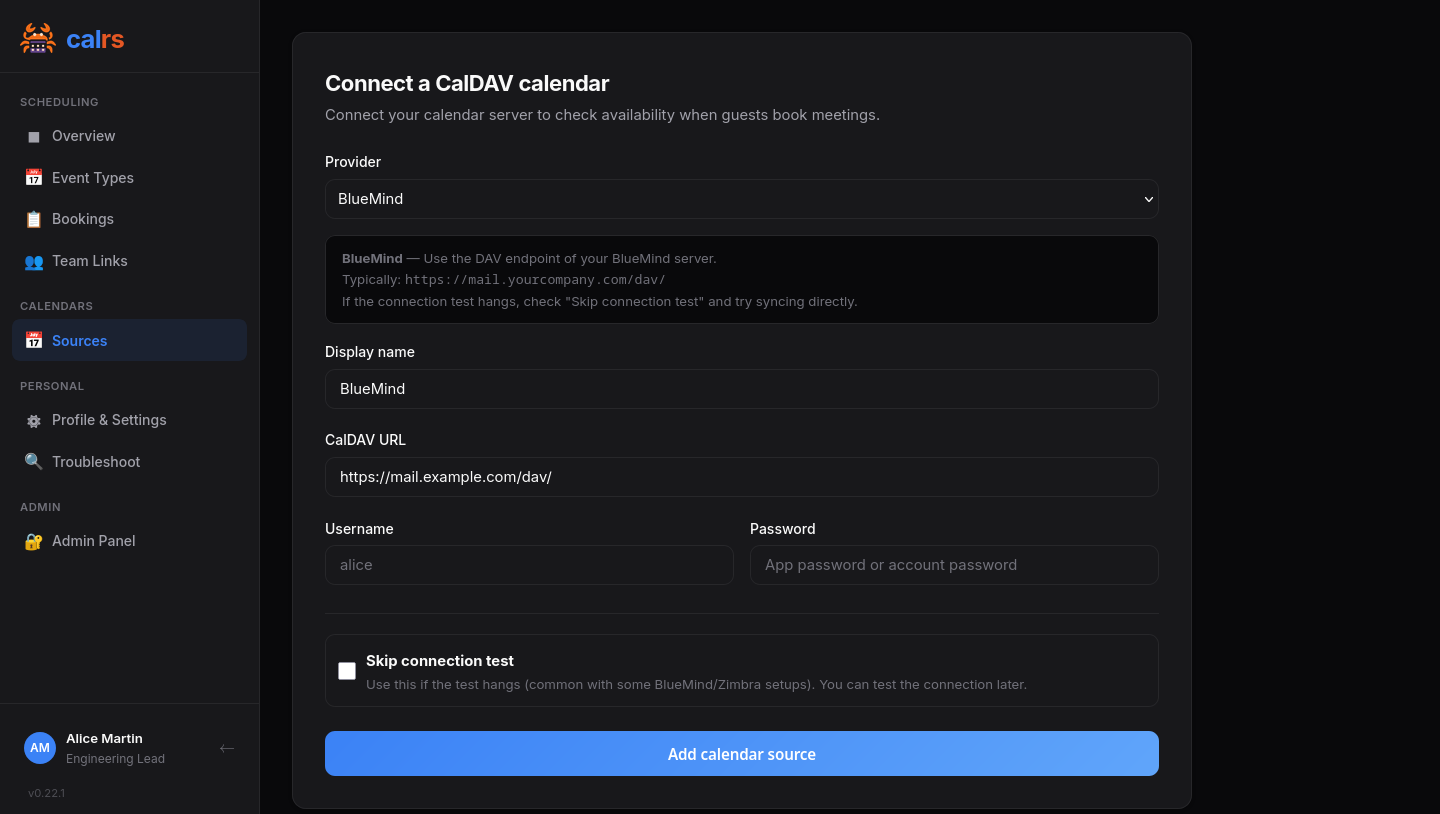Select Sources under the Calendars section

coord(79,340)
